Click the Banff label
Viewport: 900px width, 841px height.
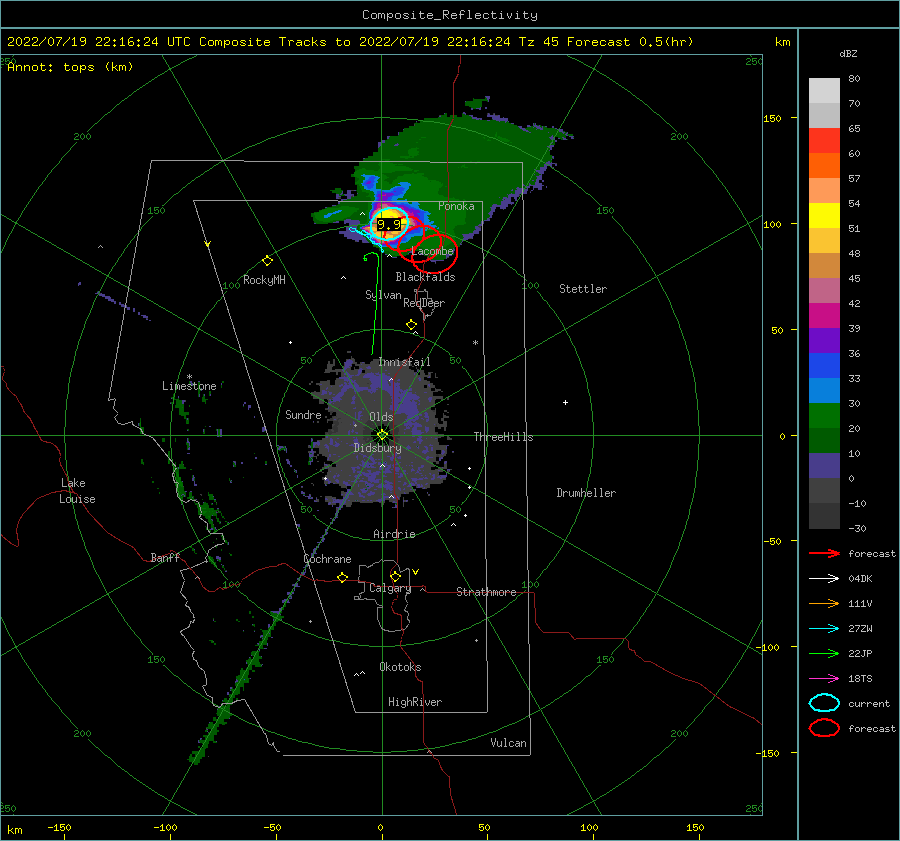coord(165,557)
